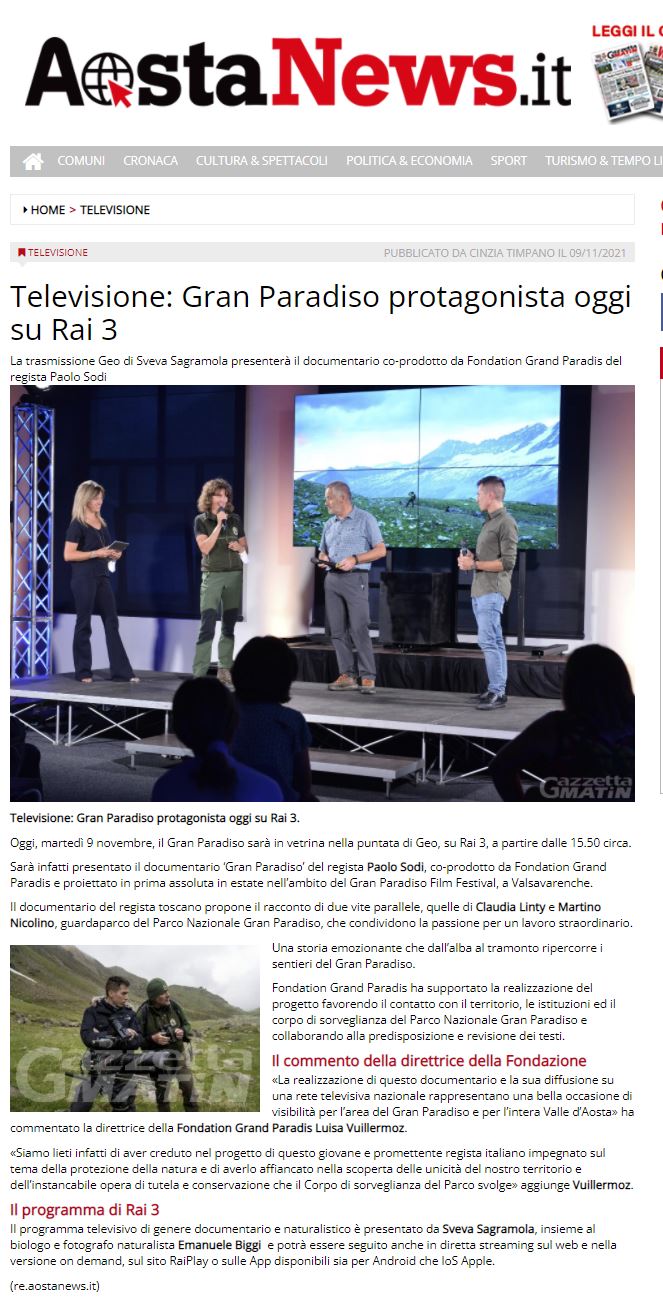
Task: Open the Televisione category tag
Action: [x=58, y=253]
